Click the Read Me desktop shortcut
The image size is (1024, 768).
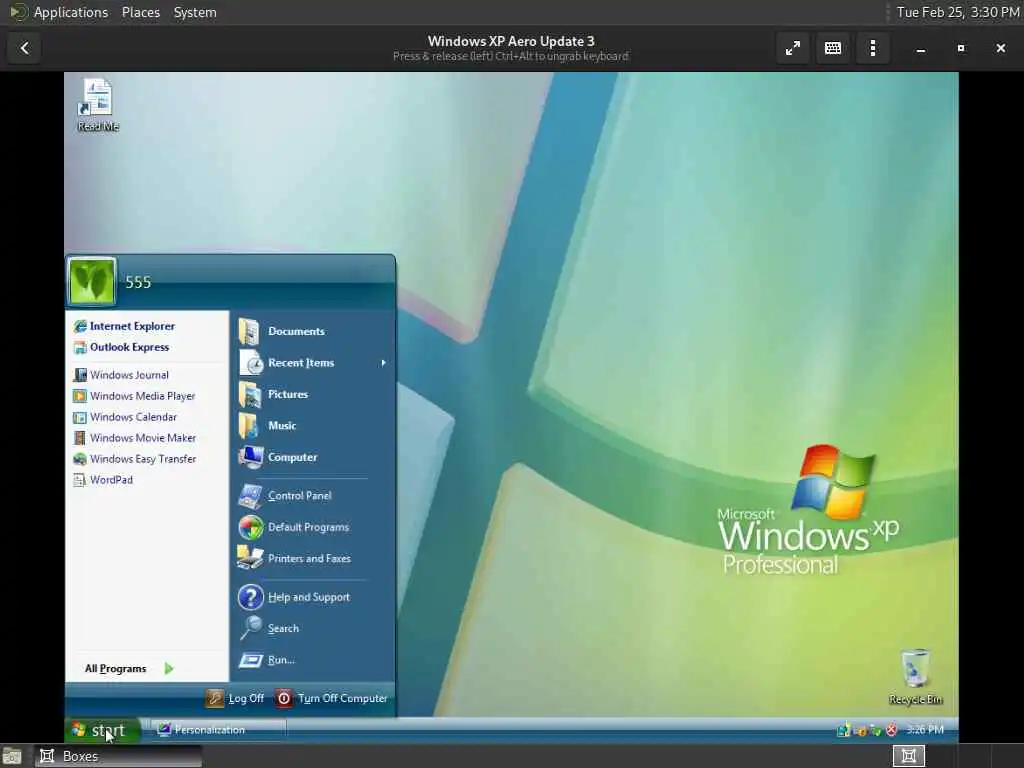click(x=97, y=104)
